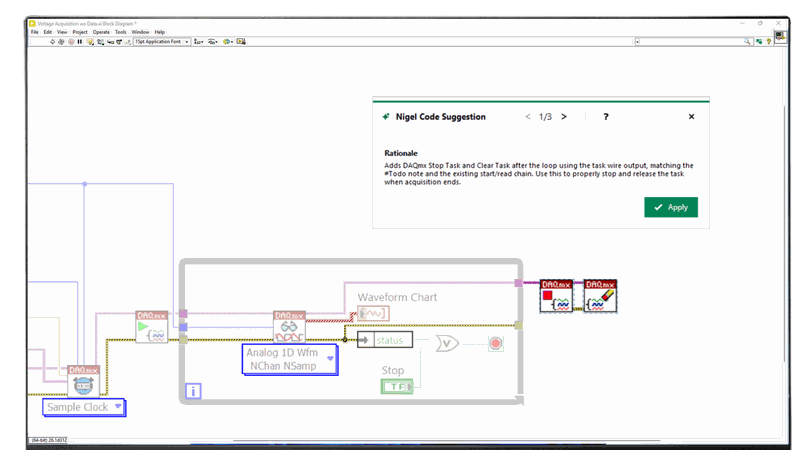
Task: Open the Edit menu
Action: tap(47, 32)
